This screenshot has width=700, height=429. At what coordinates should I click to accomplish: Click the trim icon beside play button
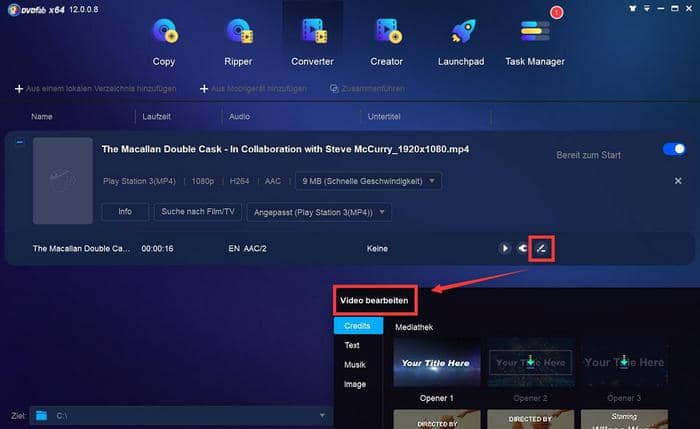click(x=523, y=248)
